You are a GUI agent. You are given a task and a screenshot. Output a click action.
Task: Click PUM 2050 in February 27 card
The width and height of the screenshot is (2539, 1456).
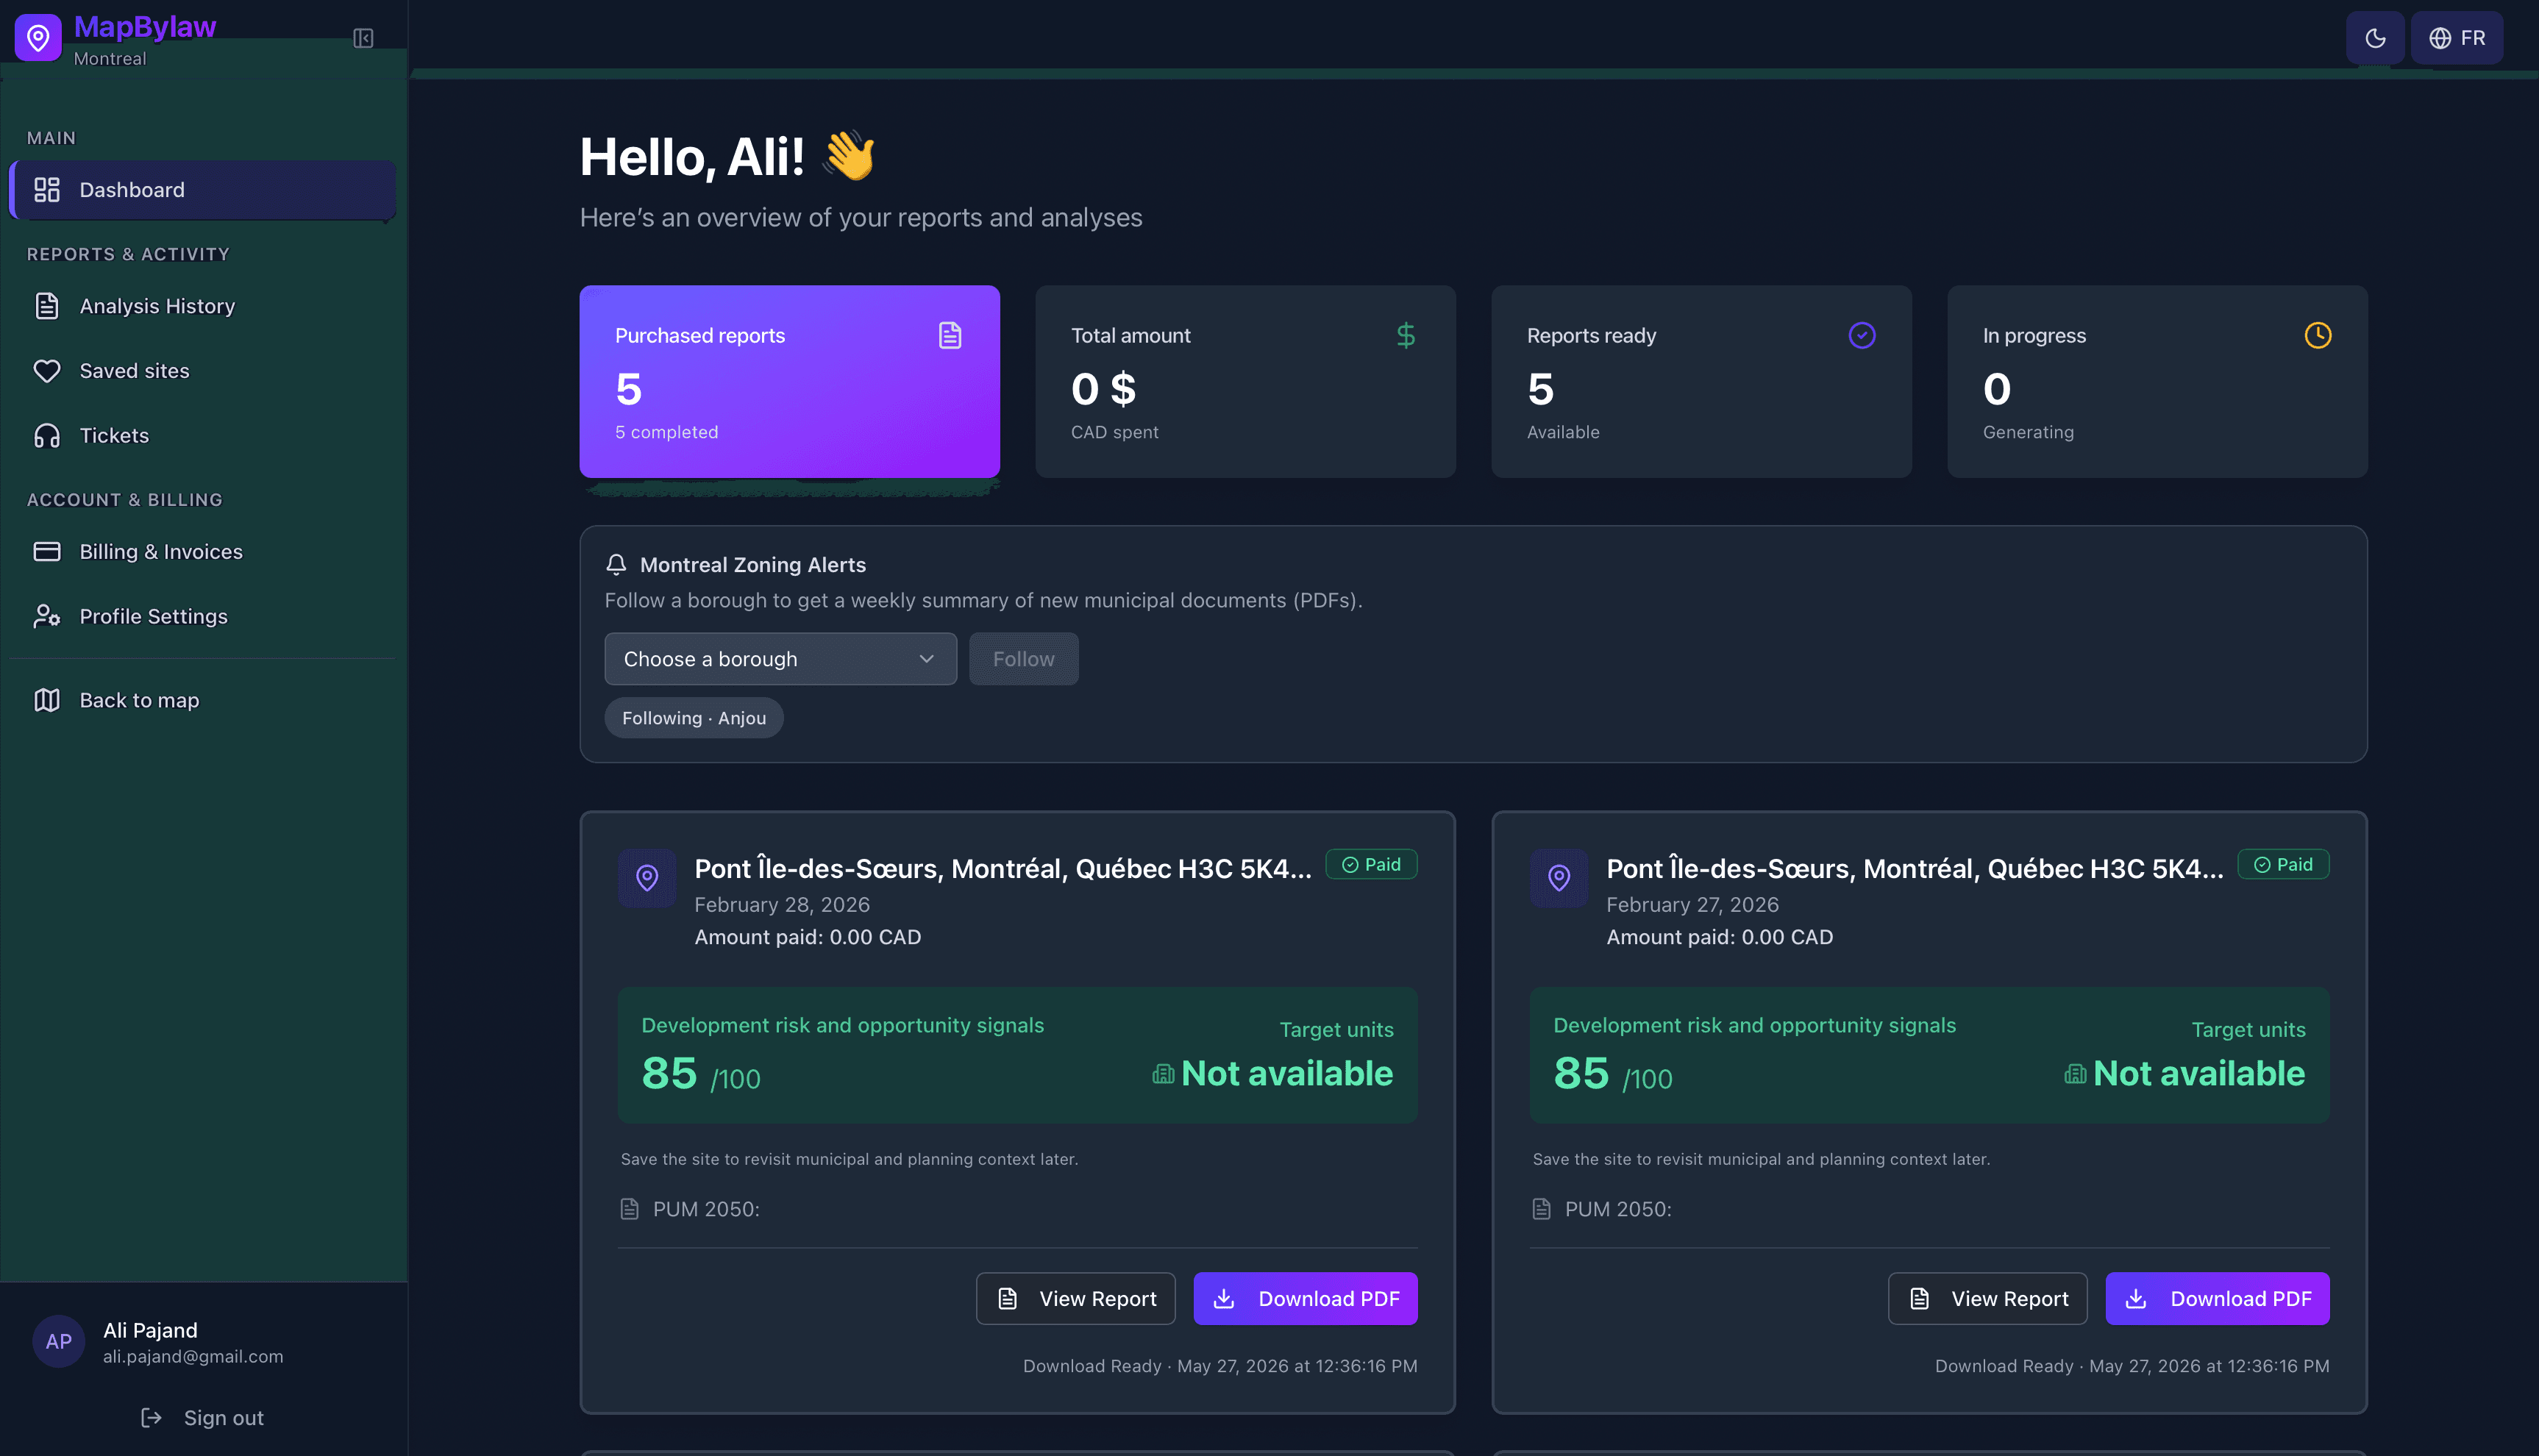pos(1618,1209)
